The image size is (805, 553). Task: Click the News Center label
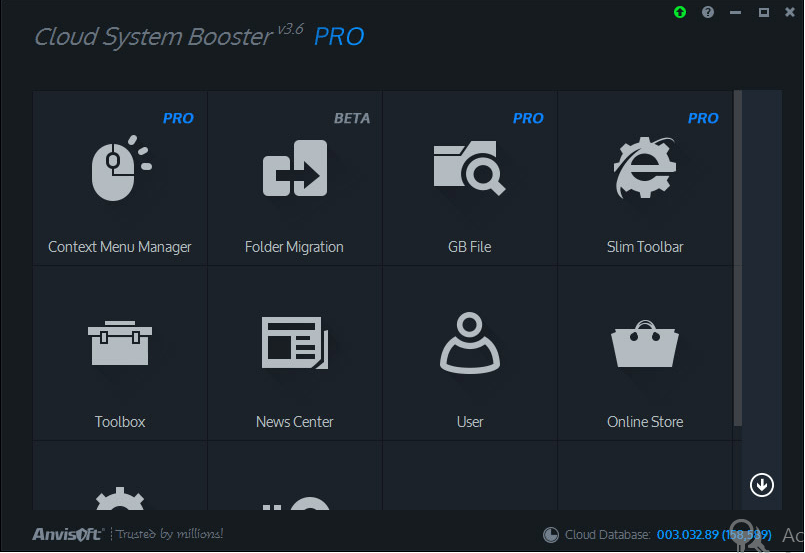click(x=295, y=422)
